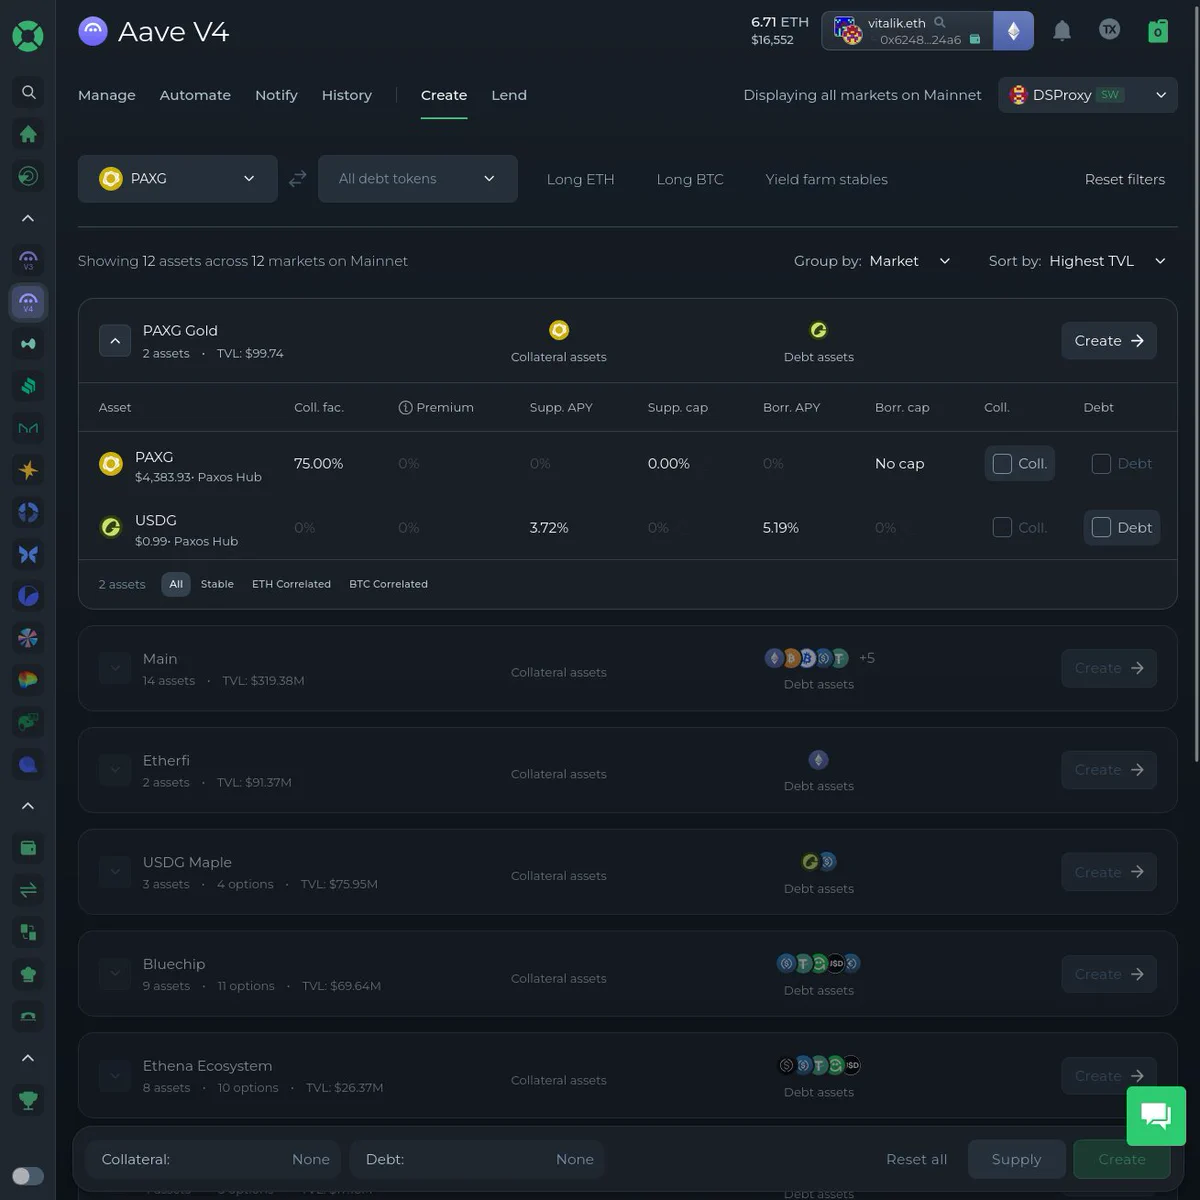Swap collateral and debt token filters

click(x=297, y=179)
